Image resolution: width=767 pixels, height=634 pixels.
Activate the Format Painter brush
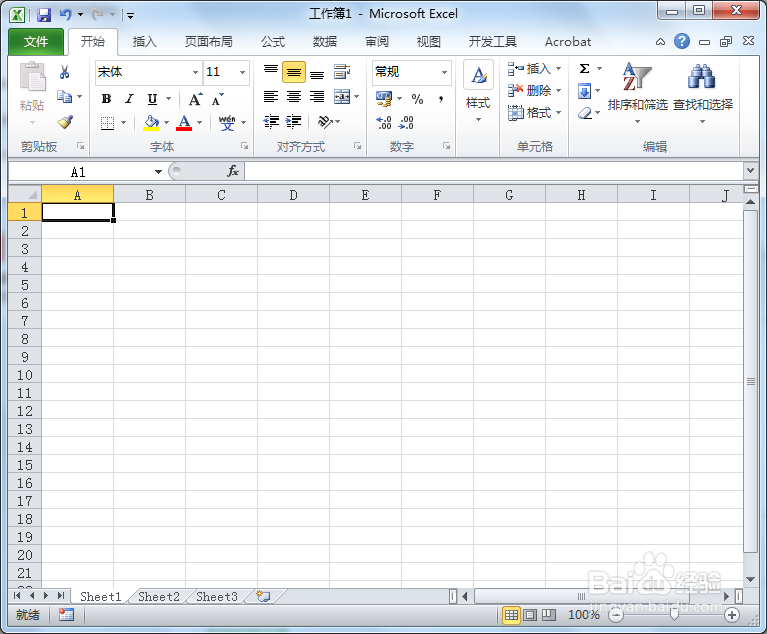[x=65, y=122]
